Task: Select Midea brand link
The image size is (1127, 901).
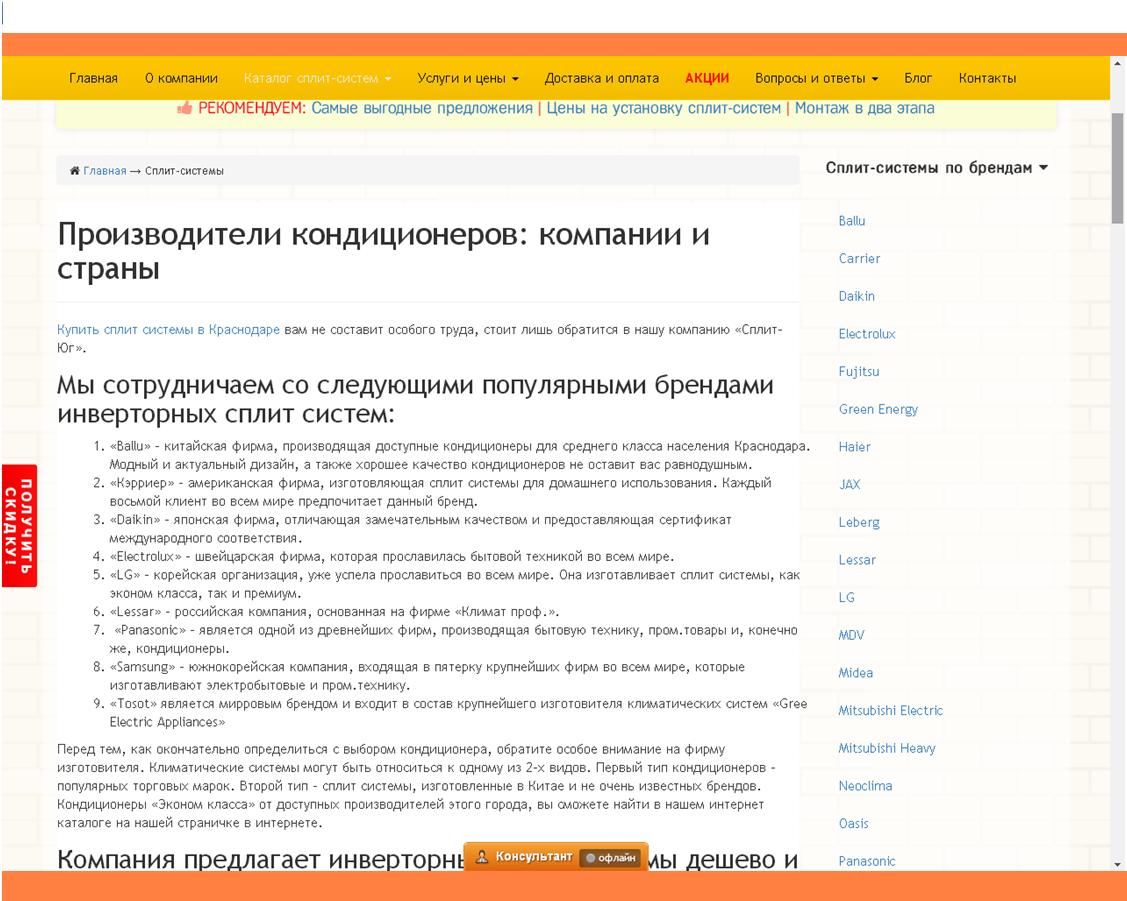Action: coord(855,673)
